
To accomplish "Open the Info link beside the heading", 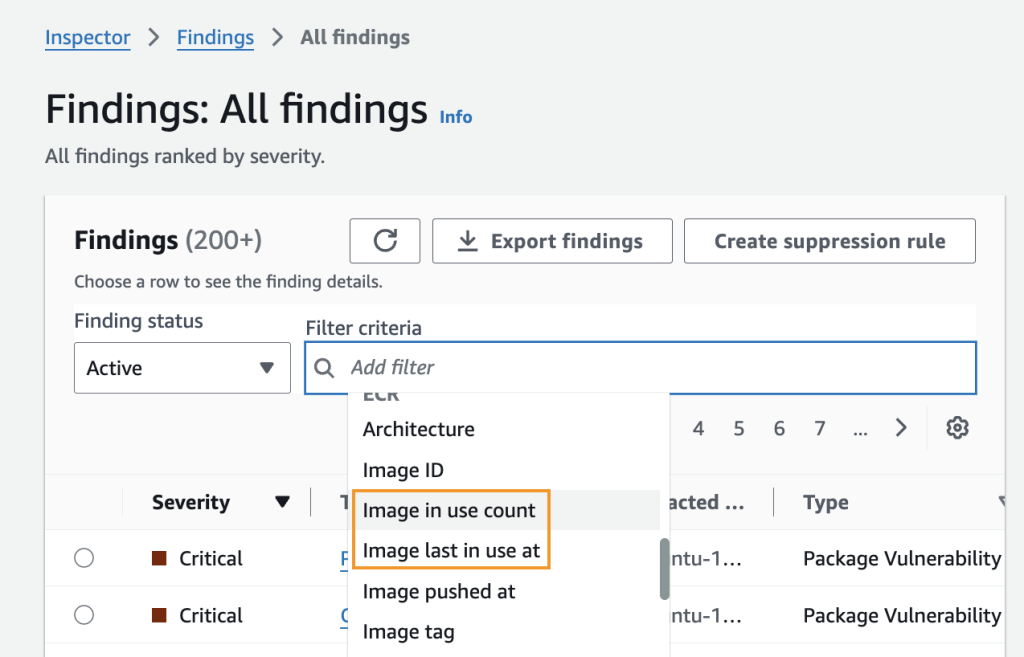I will coord(456,117).
